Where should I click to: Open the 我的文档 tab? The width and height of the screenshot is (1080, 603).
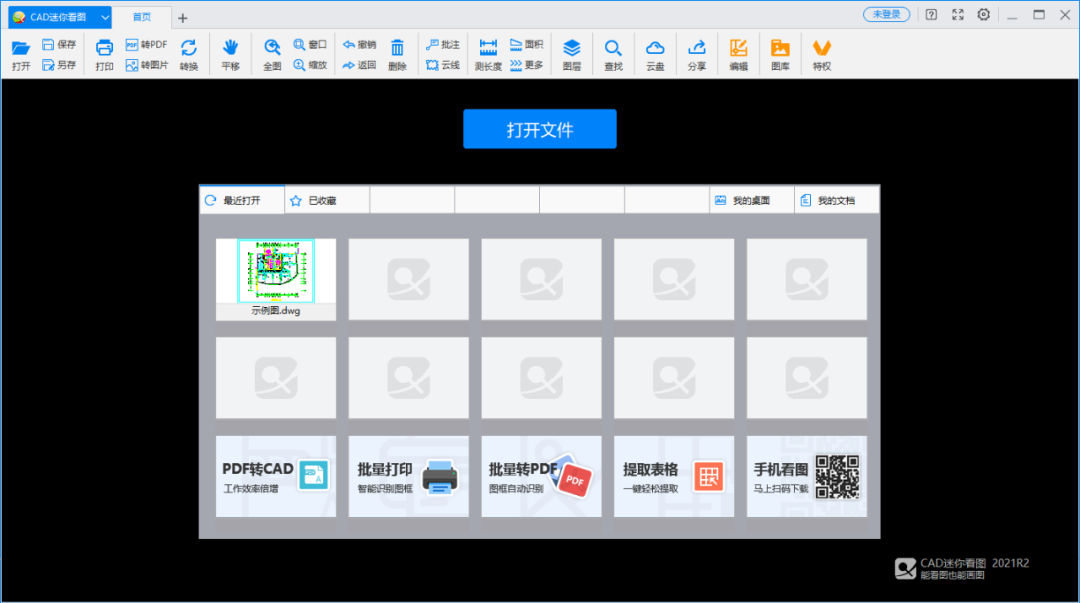click(837, 201)
